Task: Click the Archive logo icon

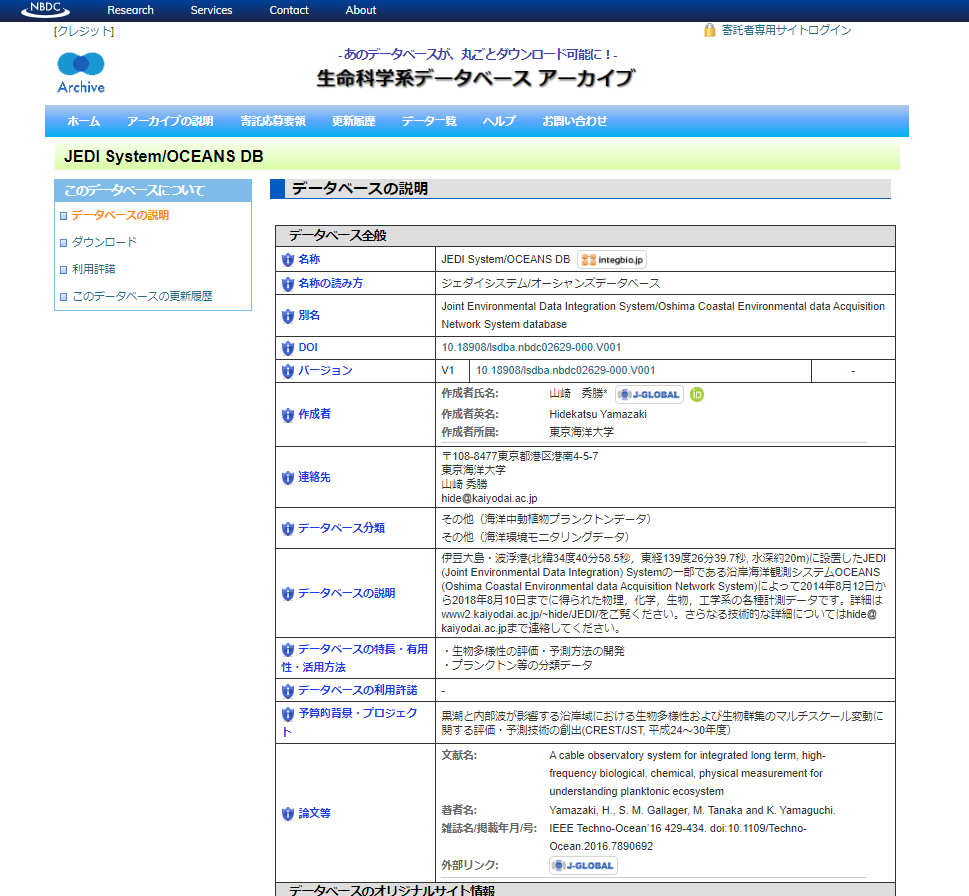Action: (81, 72)
